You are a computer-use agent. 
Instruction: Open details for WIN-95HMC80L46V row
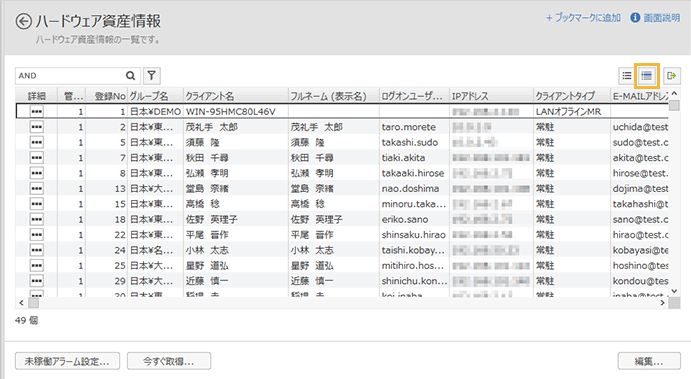click(x=37, y=111)
